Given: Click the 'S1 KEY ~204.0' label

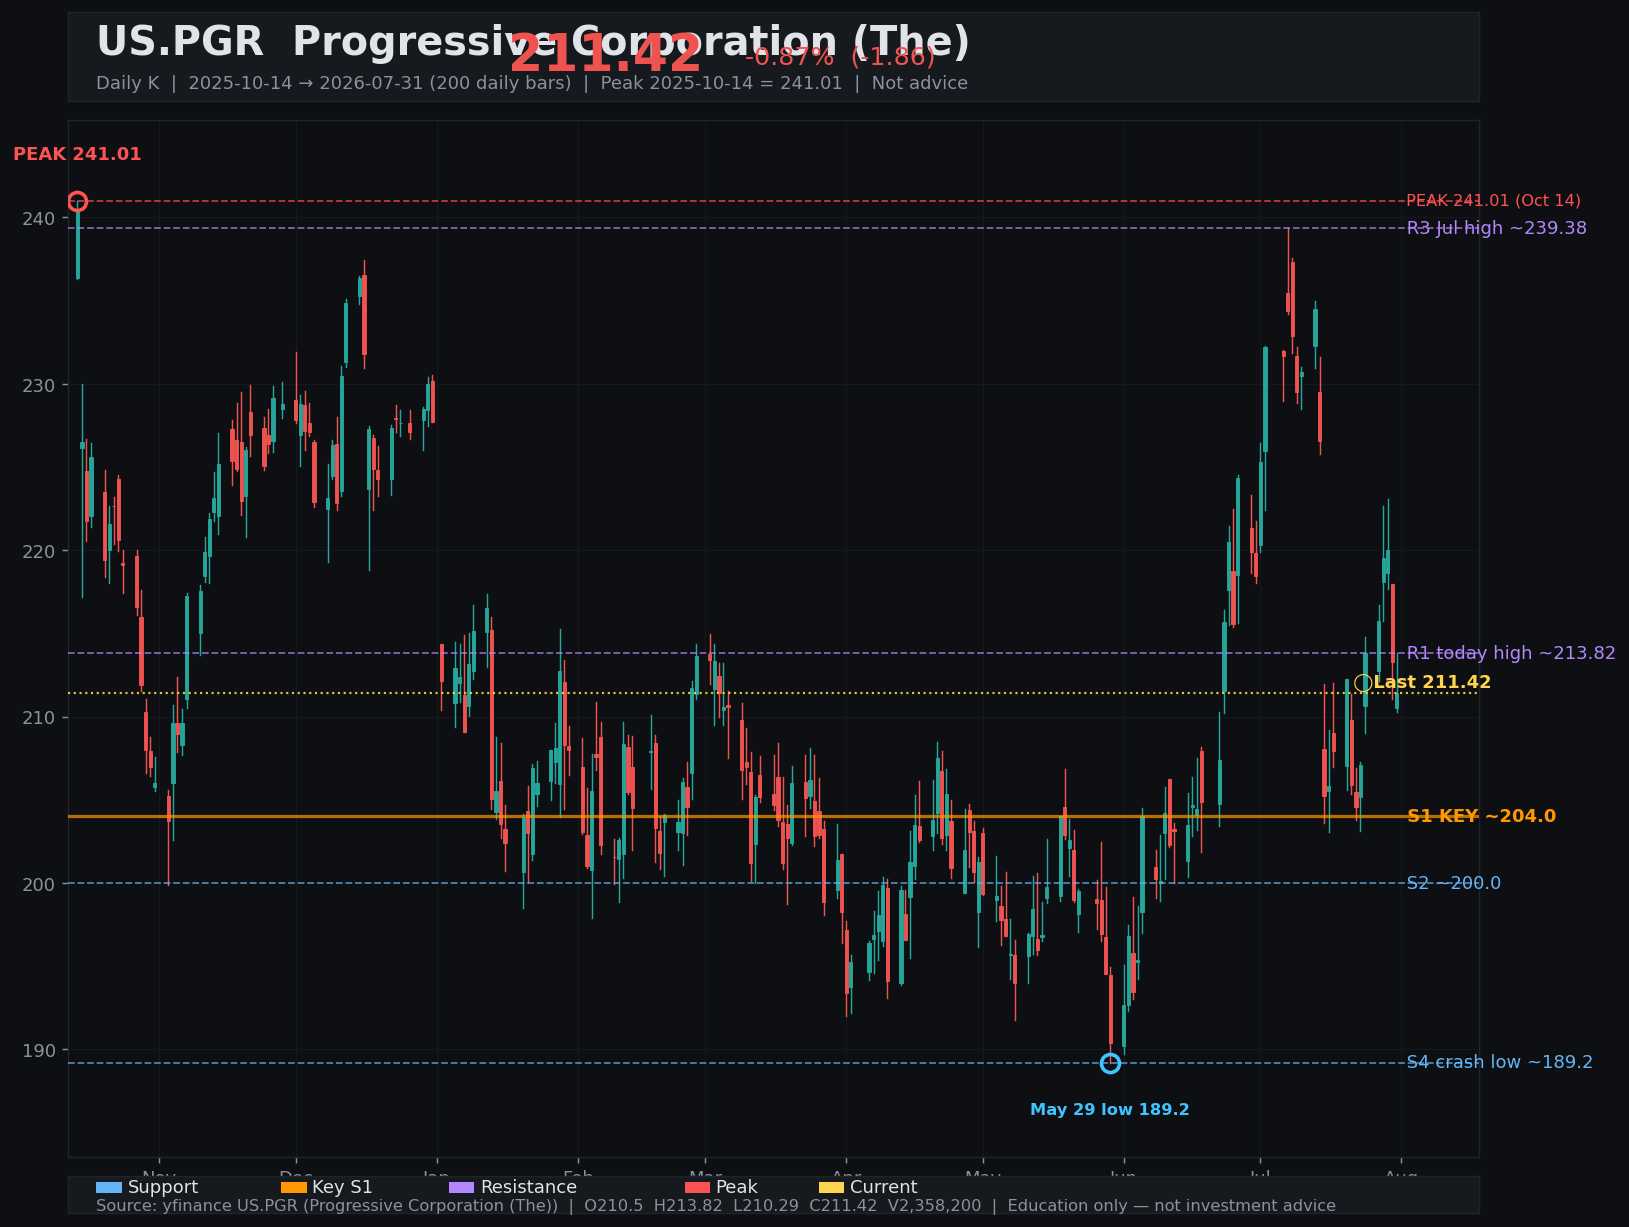Looking at the screenshot, I should click(1481, 816).
